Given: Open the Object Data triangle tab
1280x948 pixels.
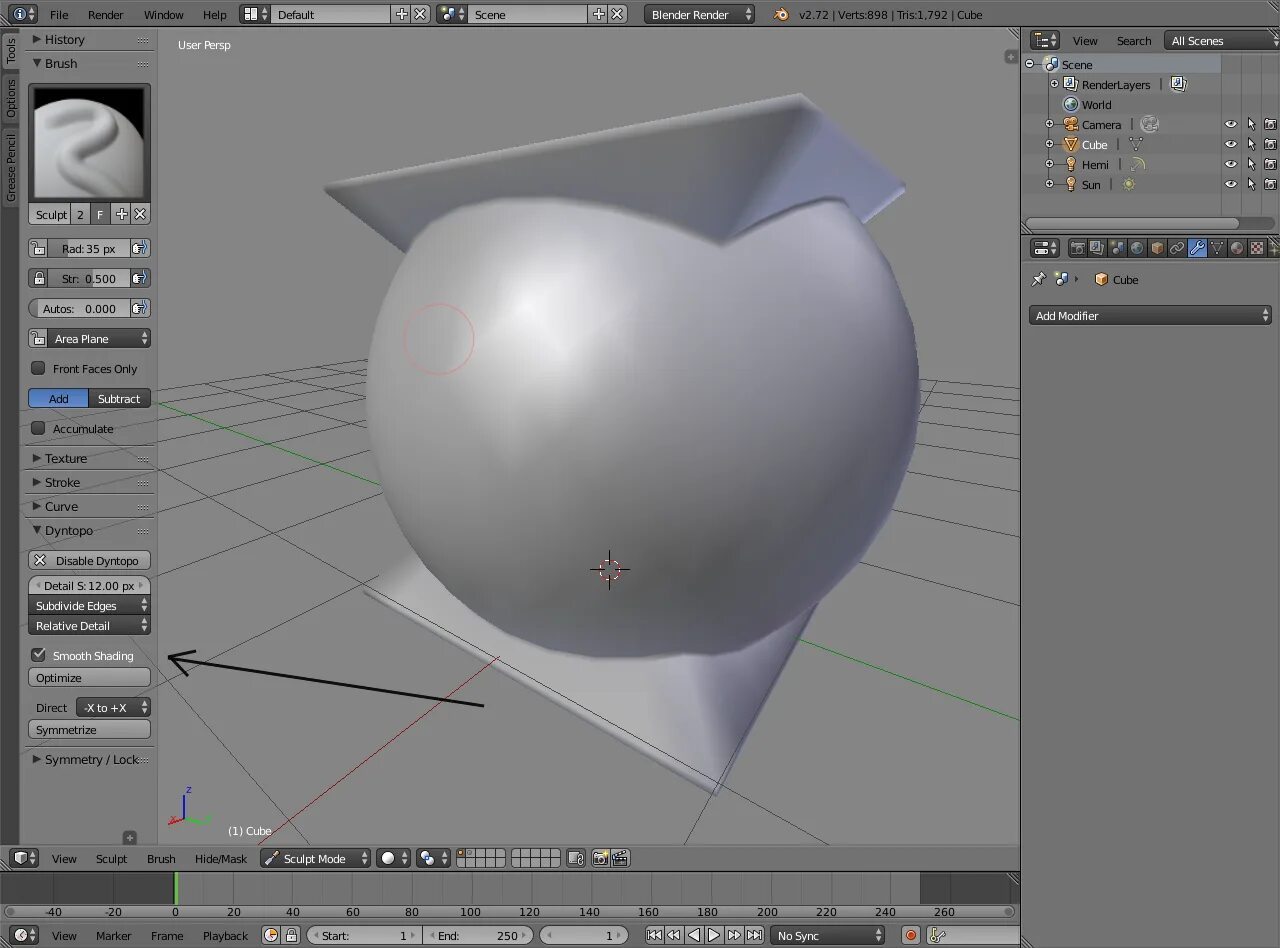Looking at the screenshot, I should pyautogui.click(x=1217, y=248).
